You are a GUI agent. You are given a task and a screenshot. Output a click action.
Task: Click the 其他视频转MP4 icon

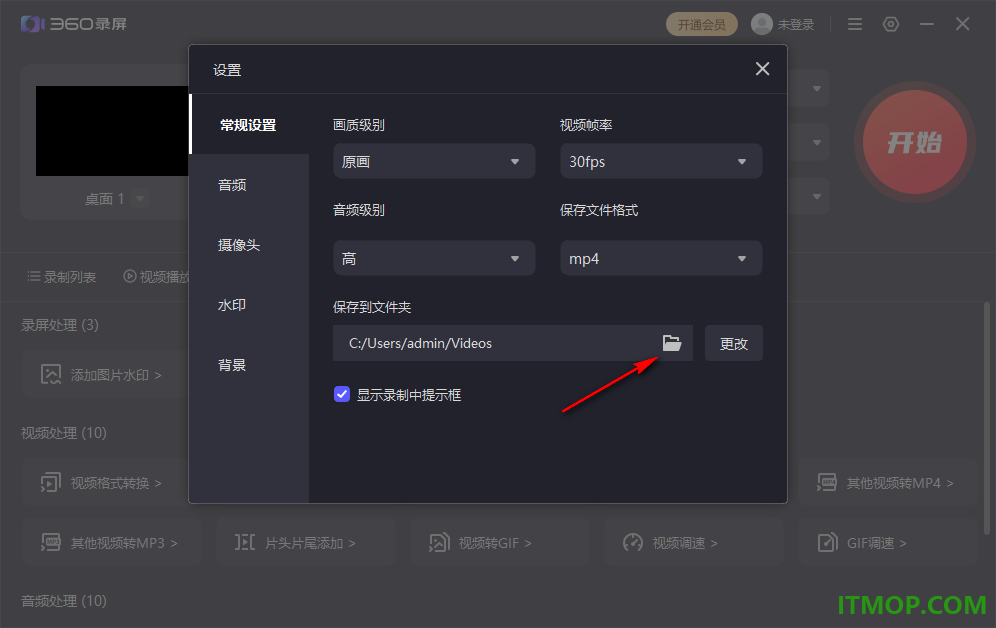coord(827,483)
